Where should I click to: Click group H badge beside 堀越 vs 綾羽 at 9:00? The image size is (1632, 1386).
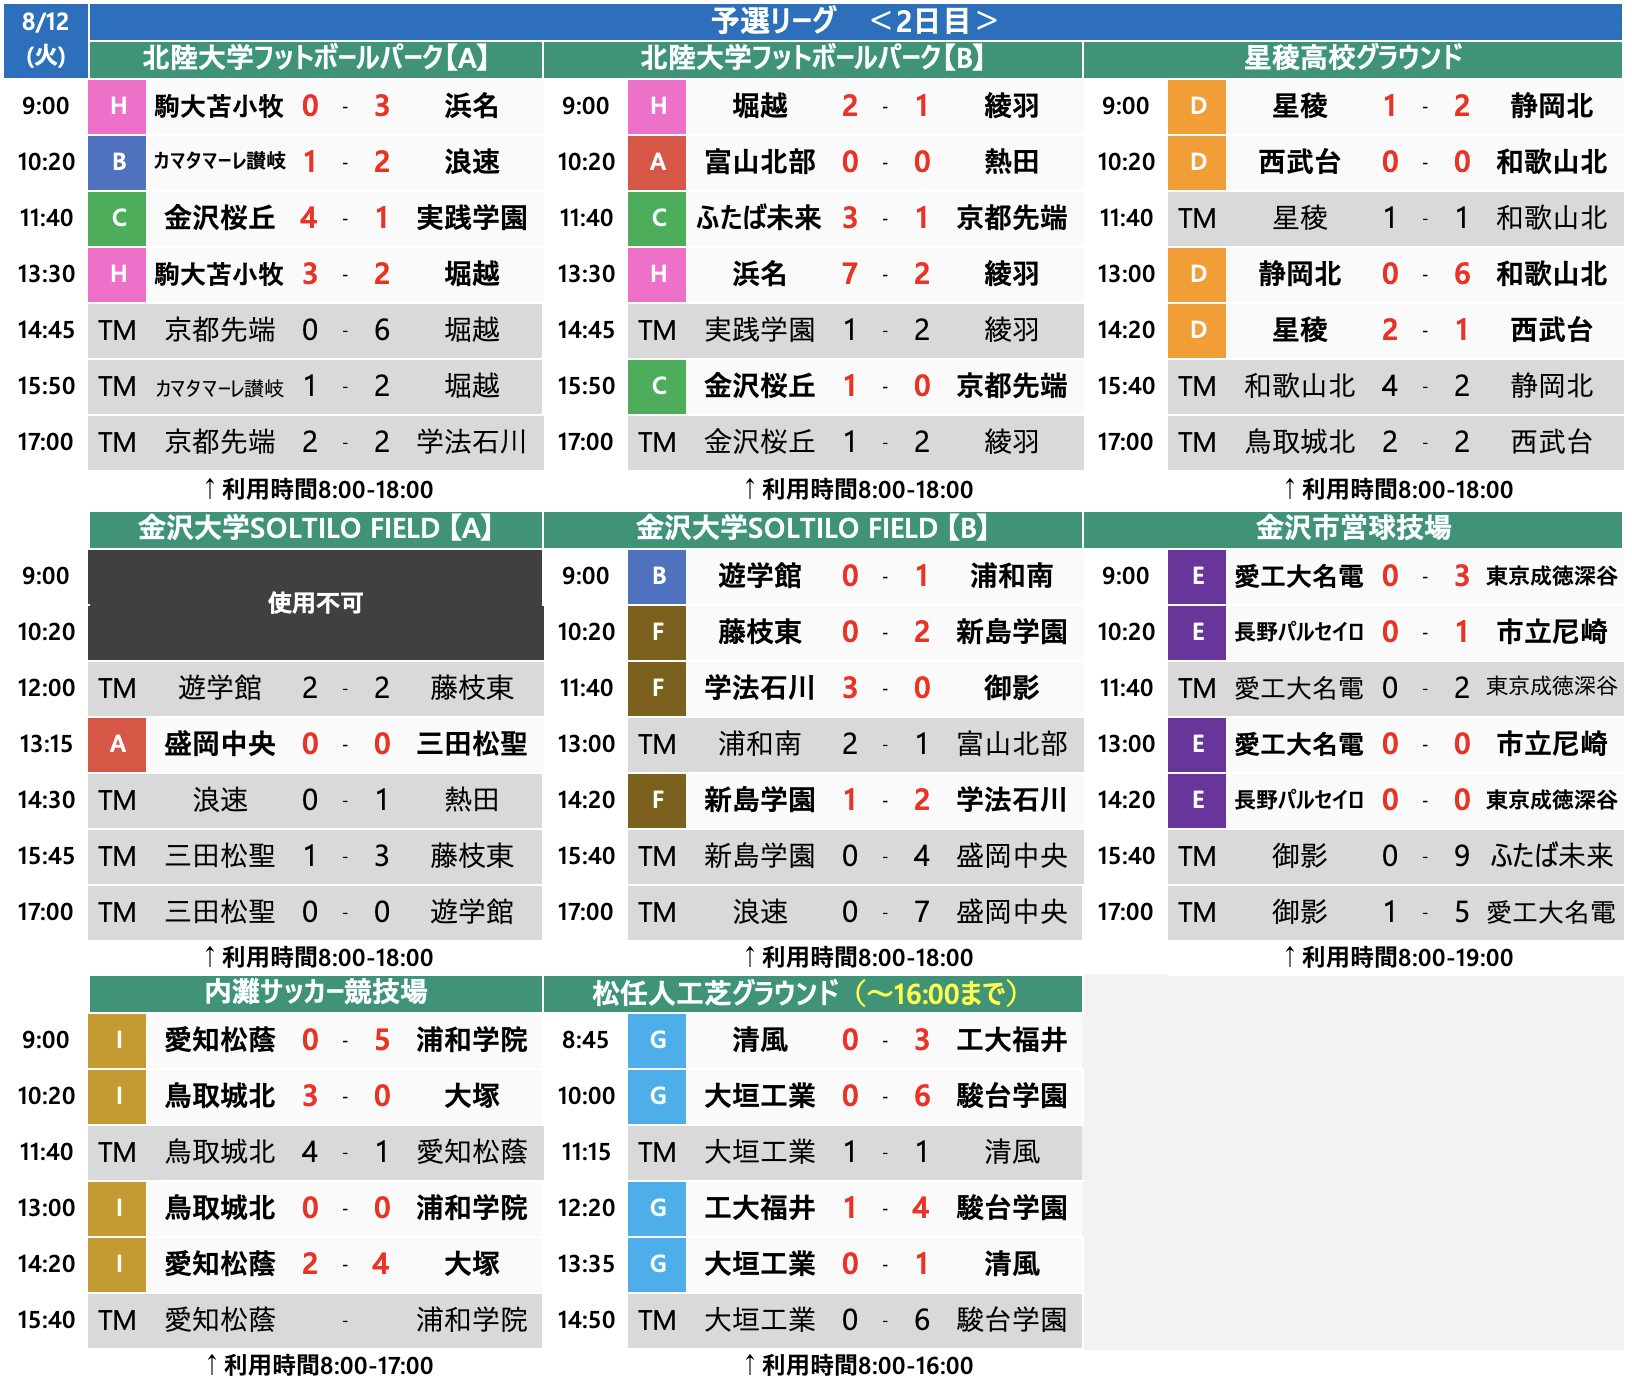click(x=658, y=106)
